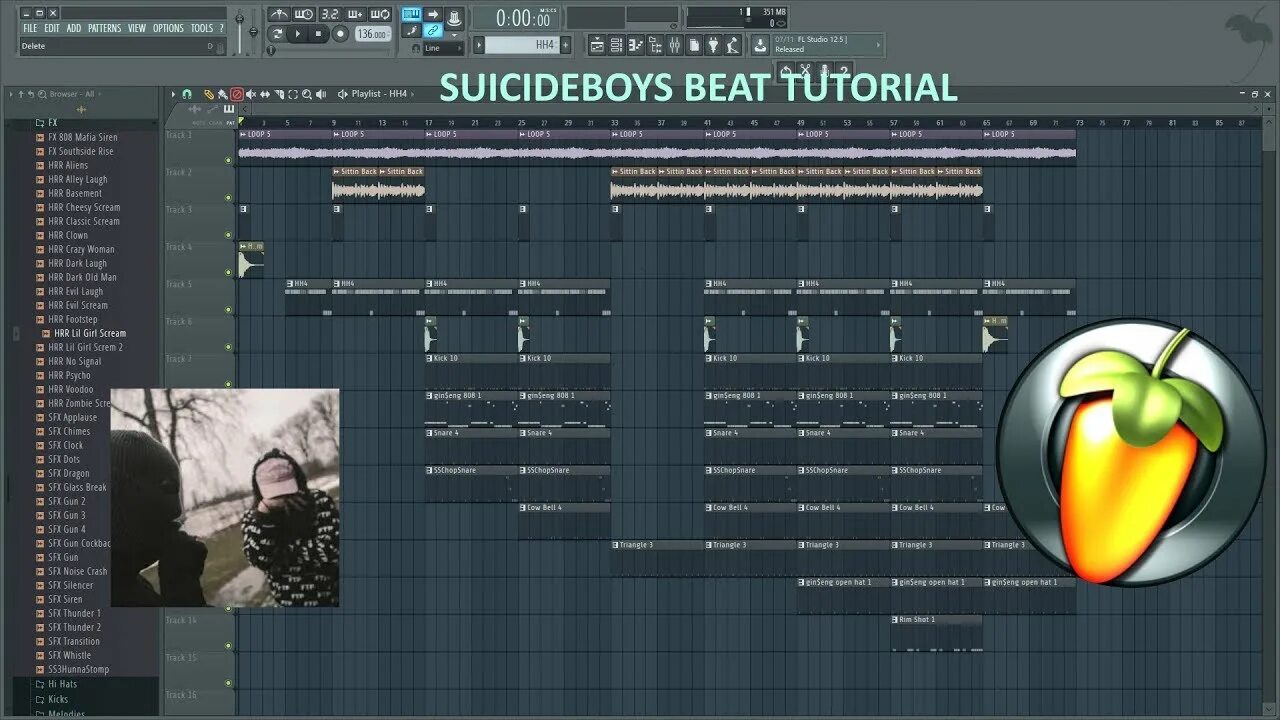The image size is (1280, 720).
Task: Open the HH4 pattern selector
Action: coord(522,45)
